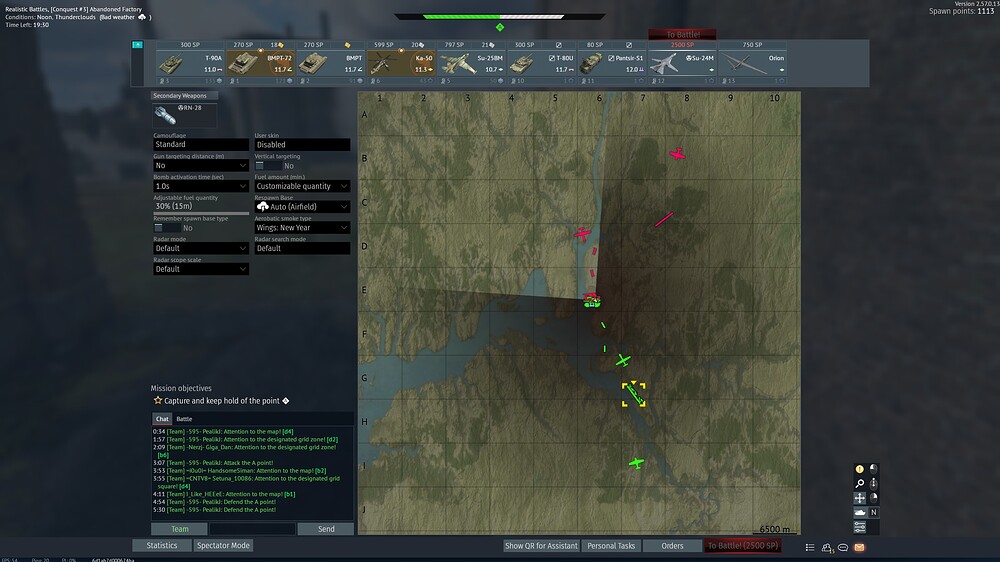Open Respawn Base dropdown
The width and height of the screenshot is (1000, 562).
(x=302, y=207)
